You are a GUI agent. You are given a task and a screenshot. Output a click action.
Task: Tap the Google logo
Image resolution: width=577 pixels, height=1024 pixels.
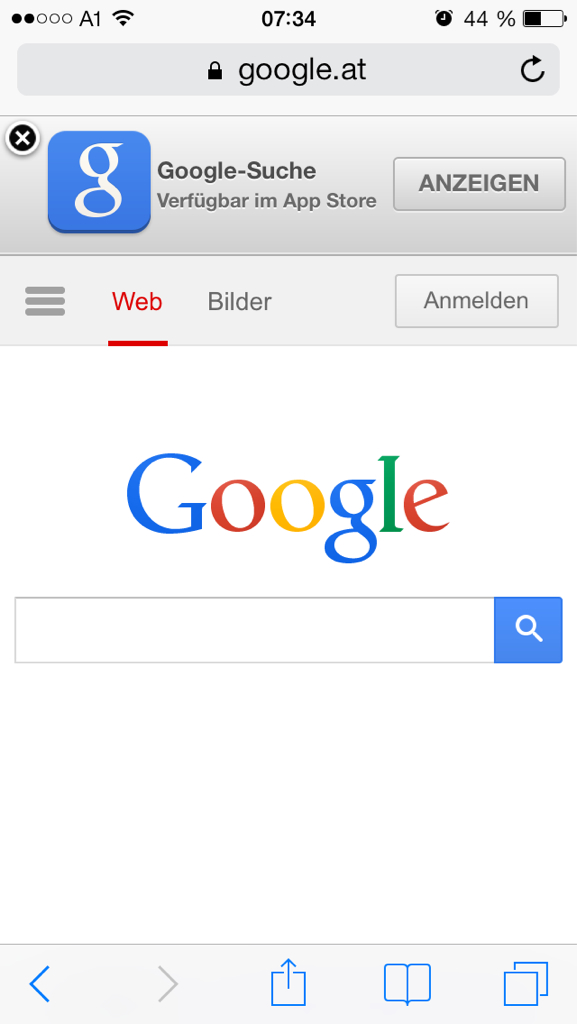click(288, 508)
